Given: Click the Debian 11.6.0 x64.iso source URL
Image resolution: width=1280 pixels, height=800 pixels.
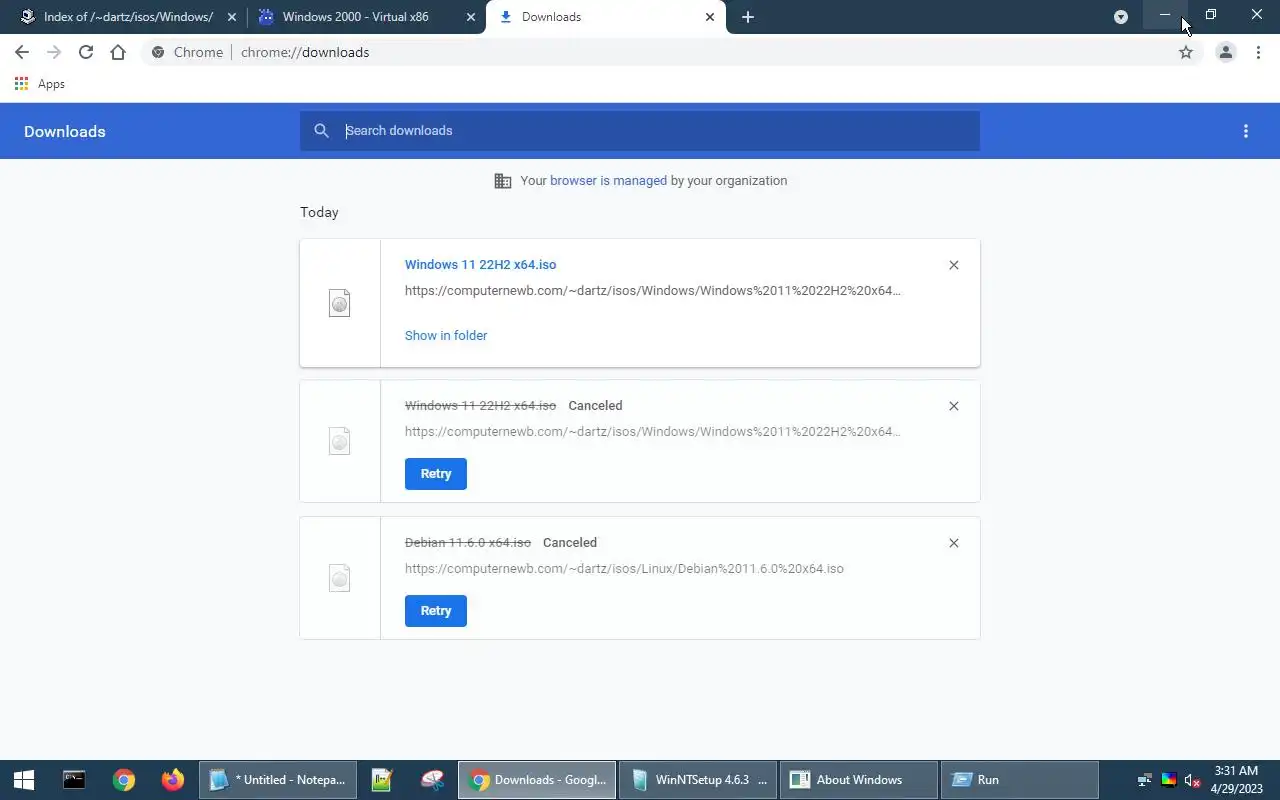Looking at the screenshot, I should [x=624, y=569].
